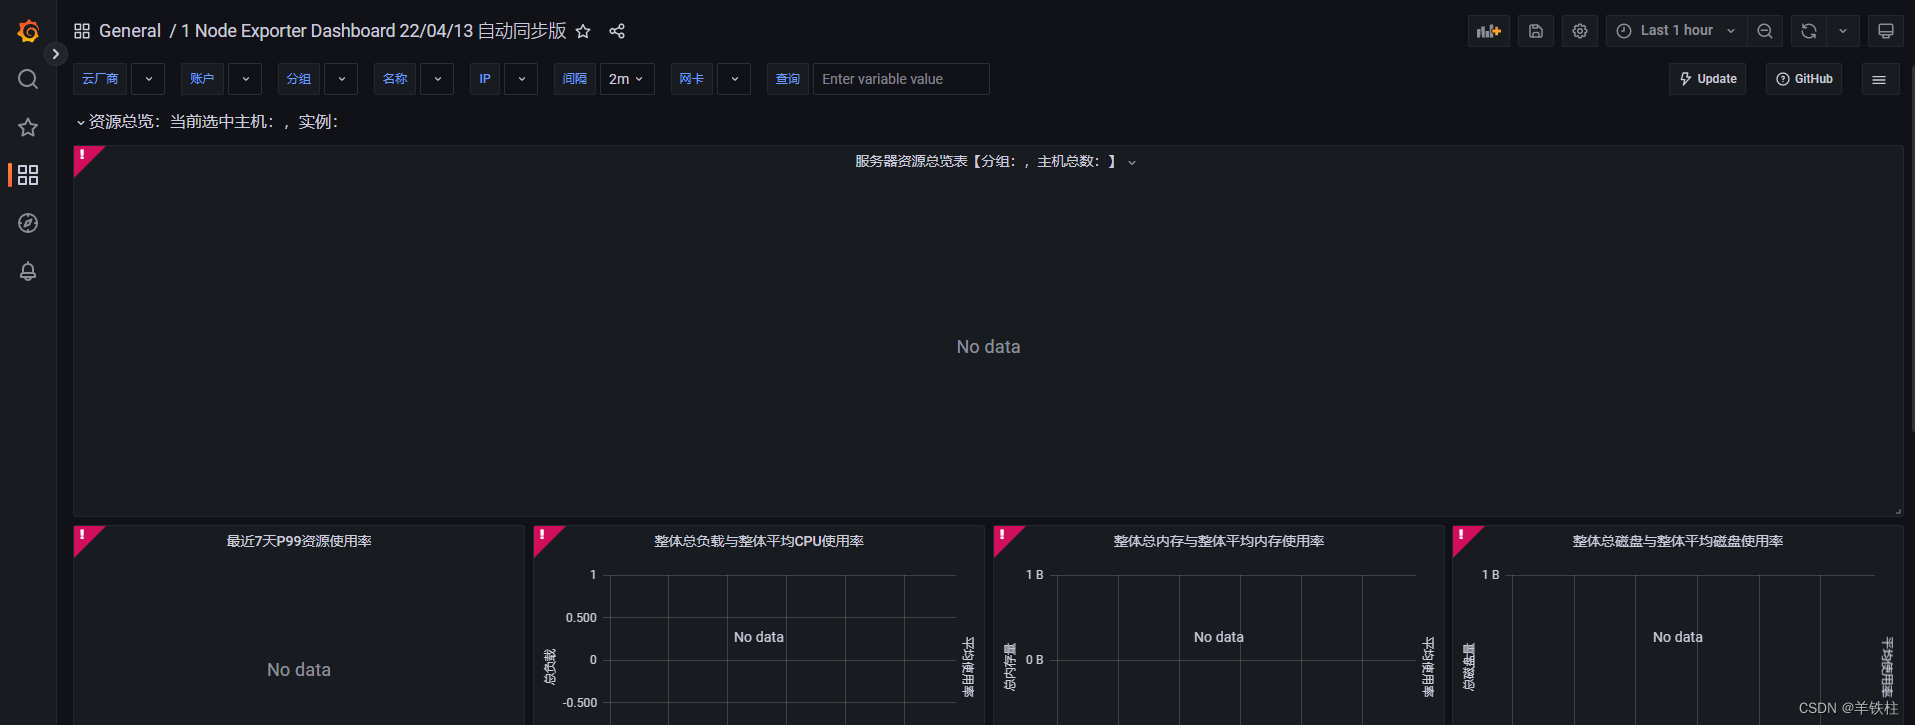Open the 名称 variable dropdown
Viewport: 1915px width, 725px height.
[438, 79]
